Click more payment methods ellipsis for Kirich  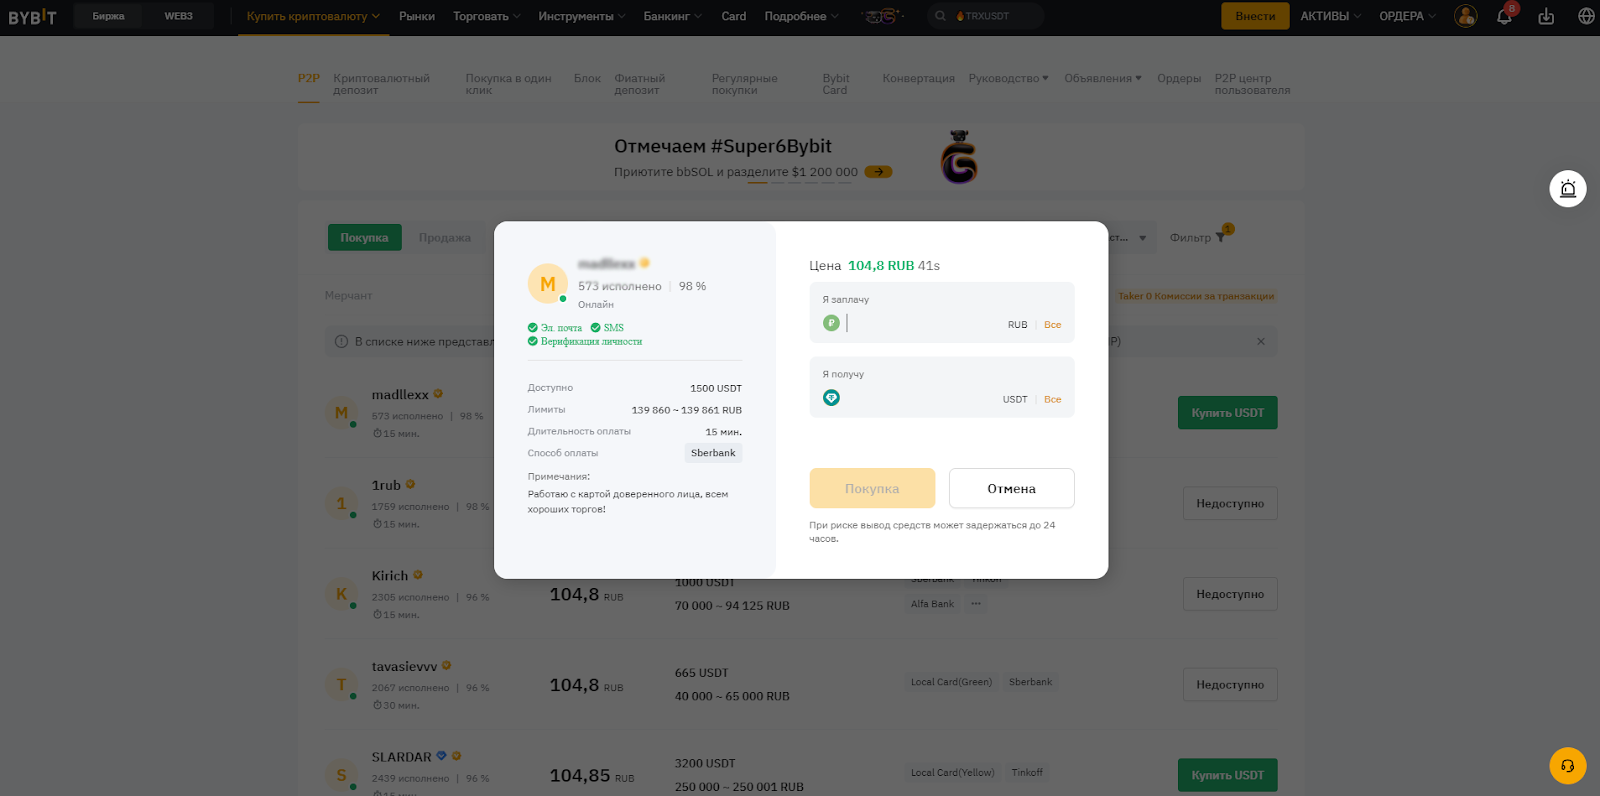click(x=976, y=604)
